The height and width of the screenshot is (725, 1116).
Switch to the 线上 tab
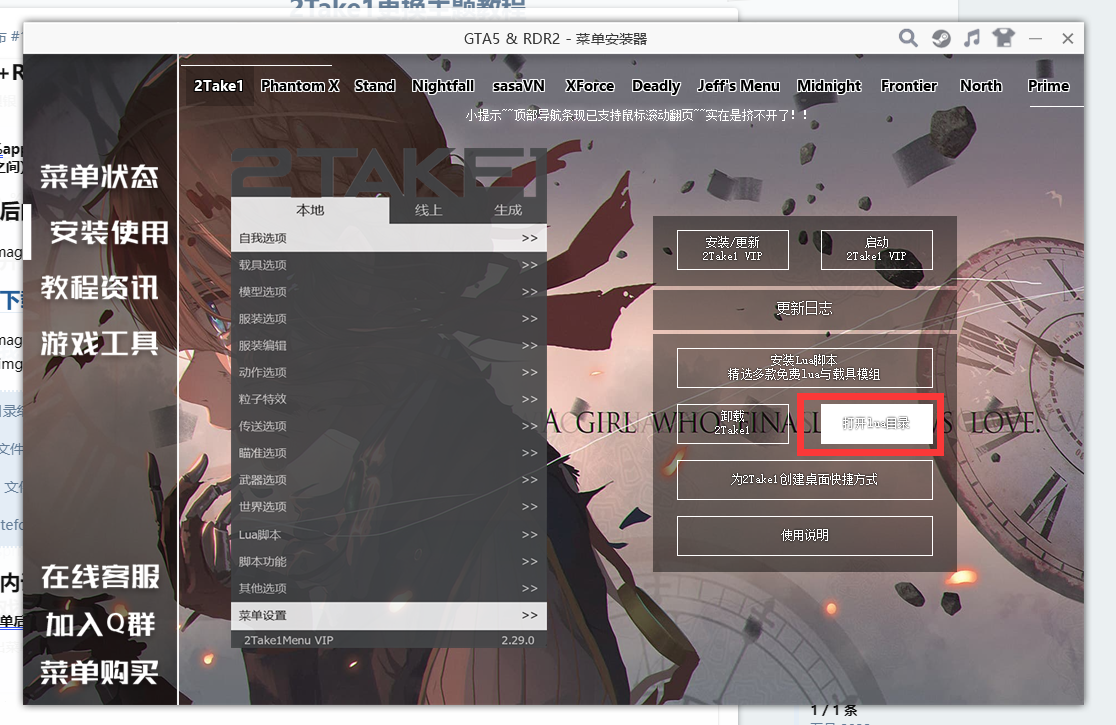pos(429,210)
